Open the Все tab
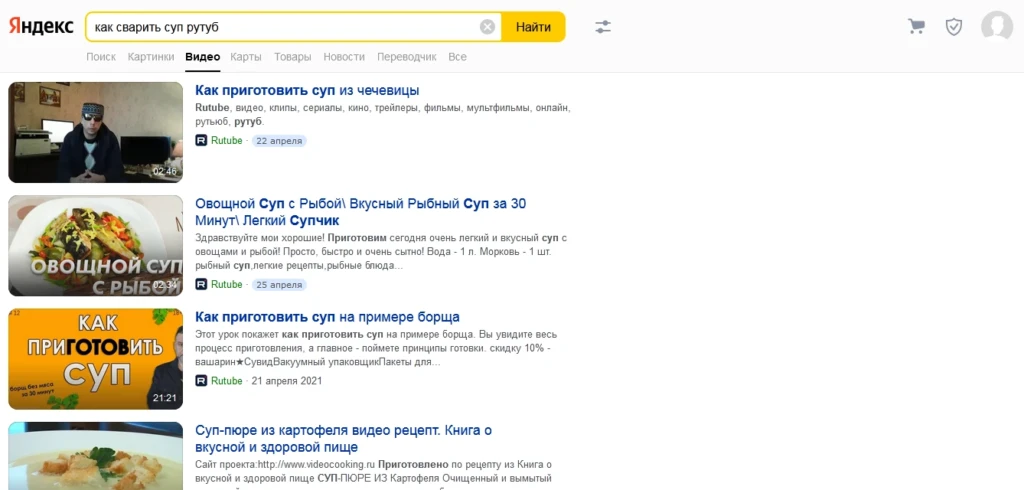Screen dimensions: 1024x490 tap(457, 57)
